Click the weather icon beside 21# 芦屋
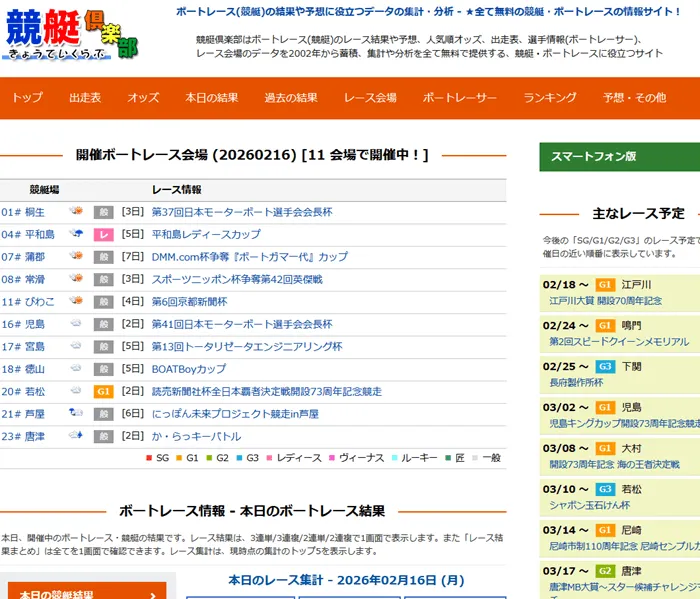700x599 pixels. point(75,414)
